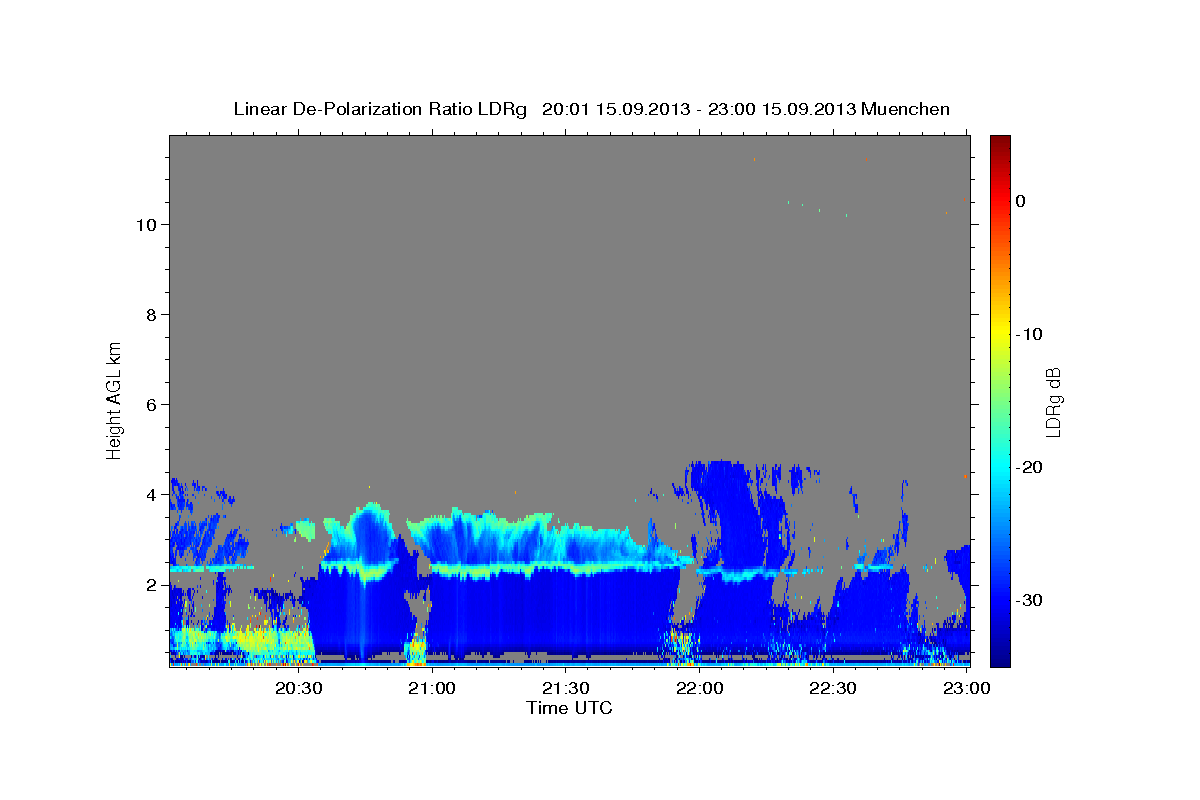Click the colorbar value -20
1200x800 pixels.
pyautogui.click(x=1030, y=467)
